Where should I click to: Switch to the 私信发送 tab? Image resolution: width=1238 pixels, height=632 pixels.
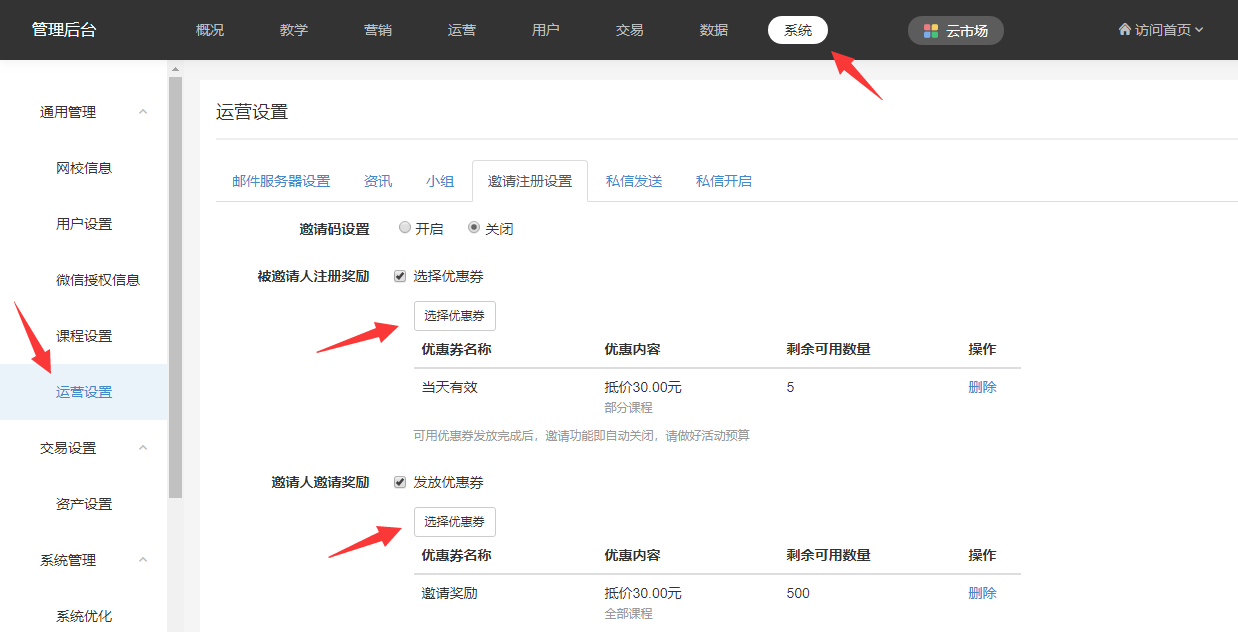pos(634,181)
